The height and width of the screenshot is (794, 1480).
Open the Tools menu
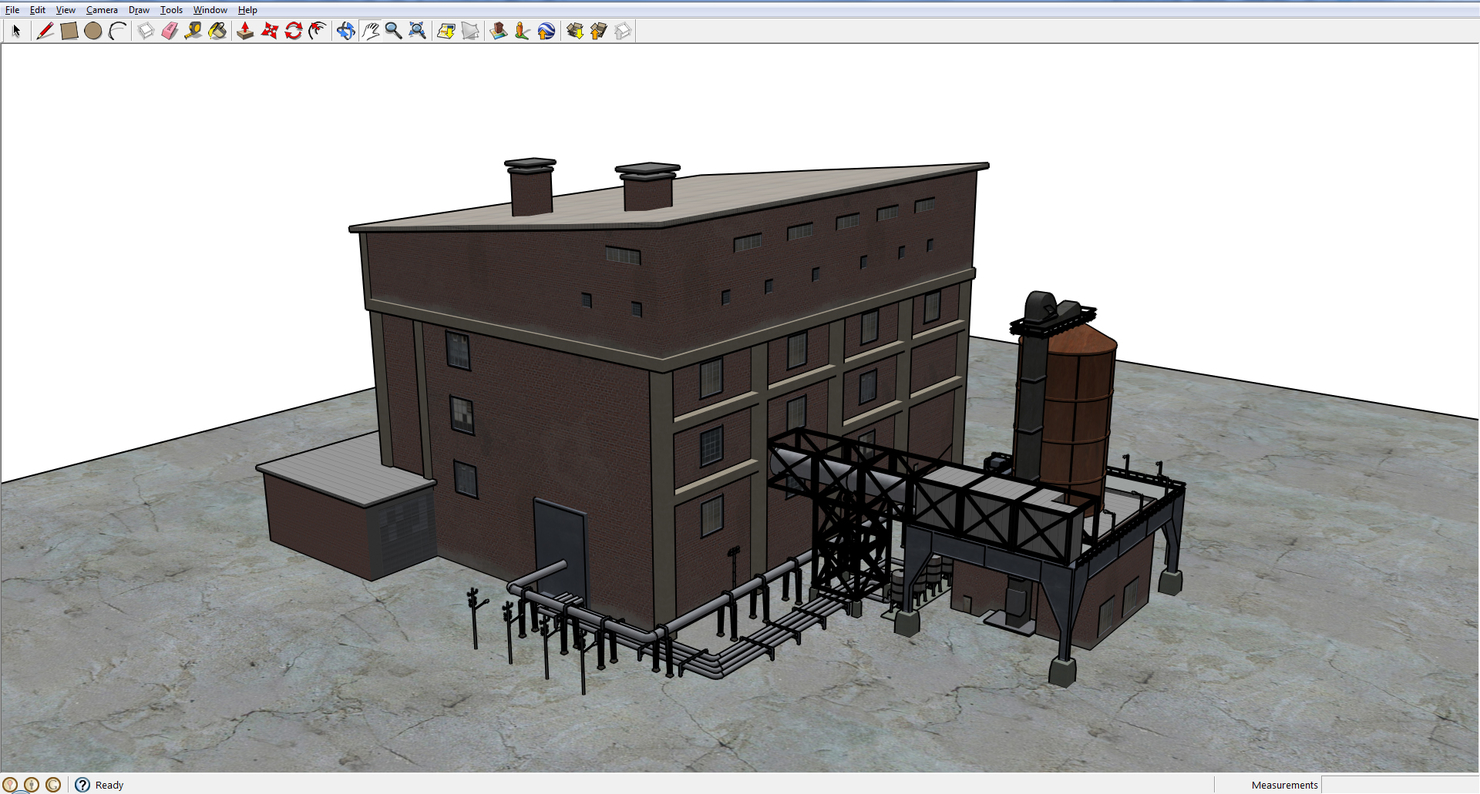[170, 9]
